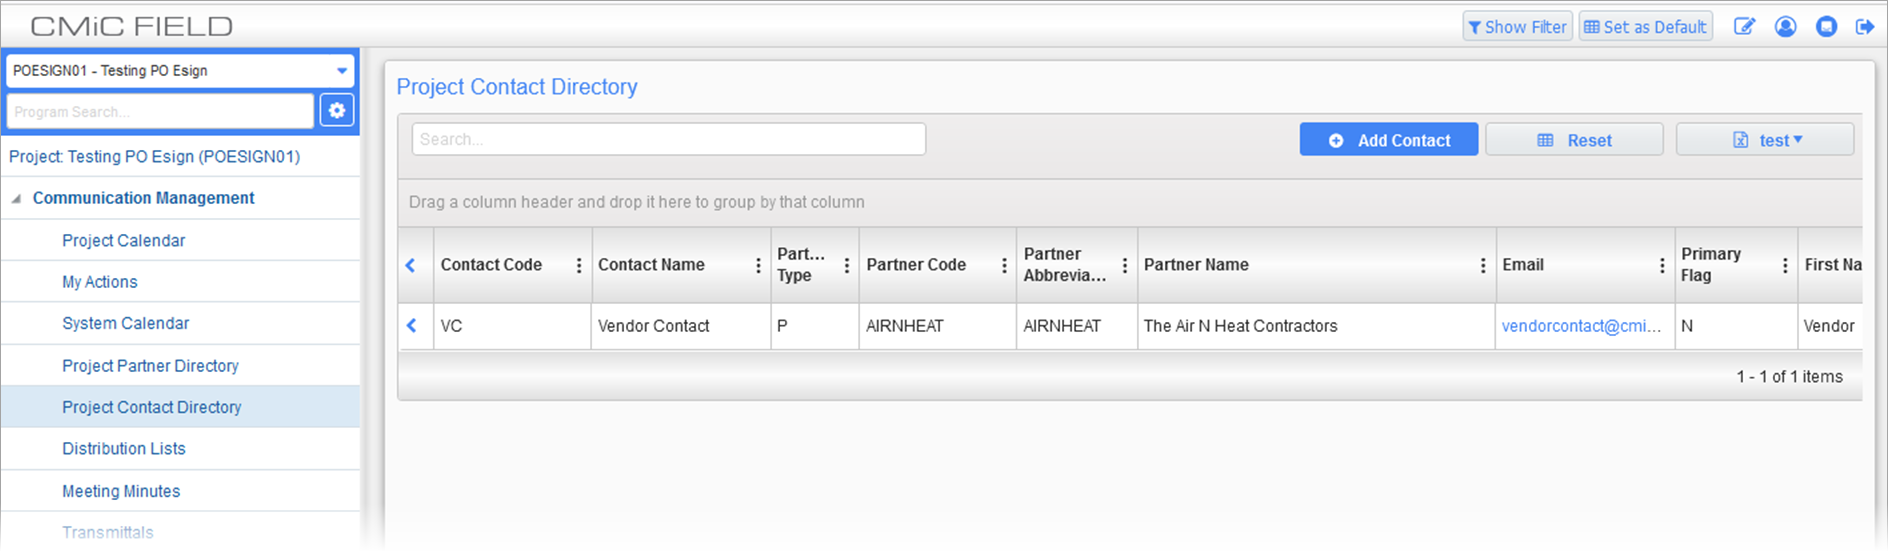Click the logout arrow icon
This screenshot has height=552, width=1888.
pyautogui.click(x=1865, y=27)
